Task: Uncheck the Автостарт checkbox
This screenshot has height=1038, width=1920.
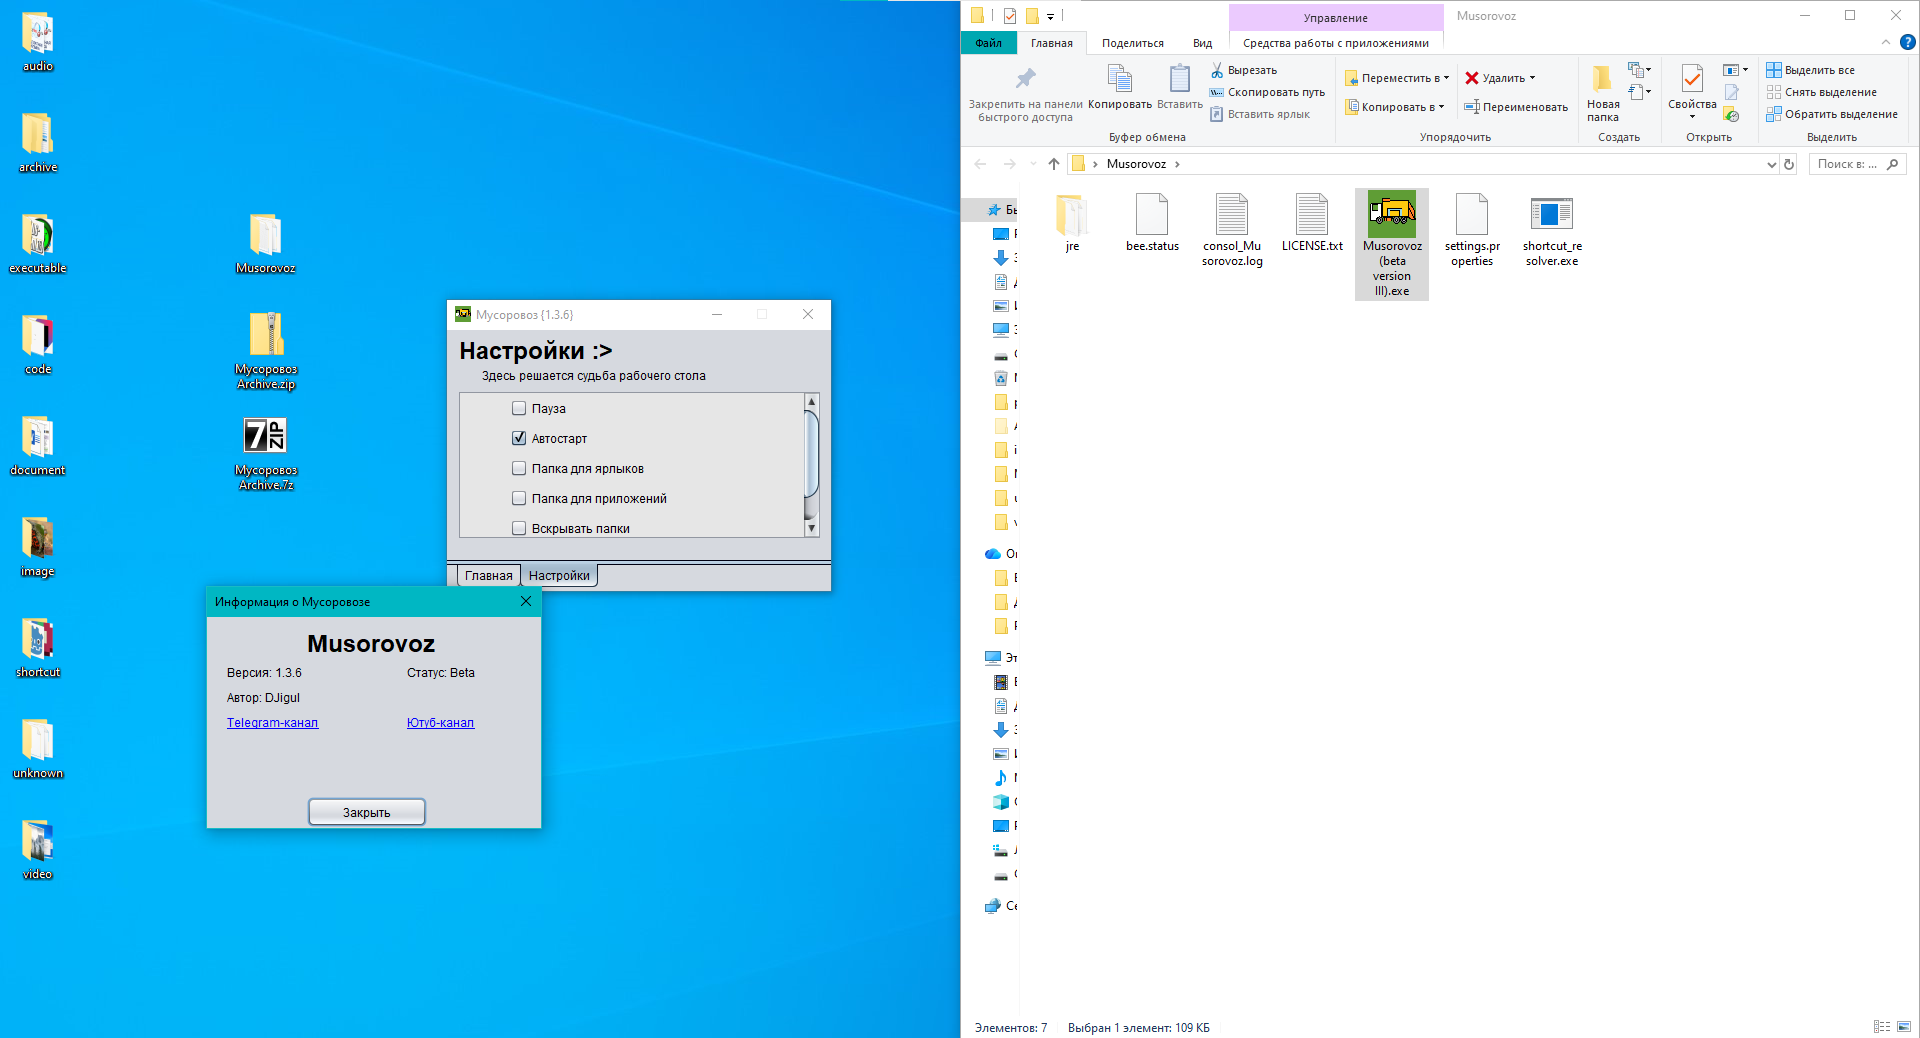Action: [519, 438]
